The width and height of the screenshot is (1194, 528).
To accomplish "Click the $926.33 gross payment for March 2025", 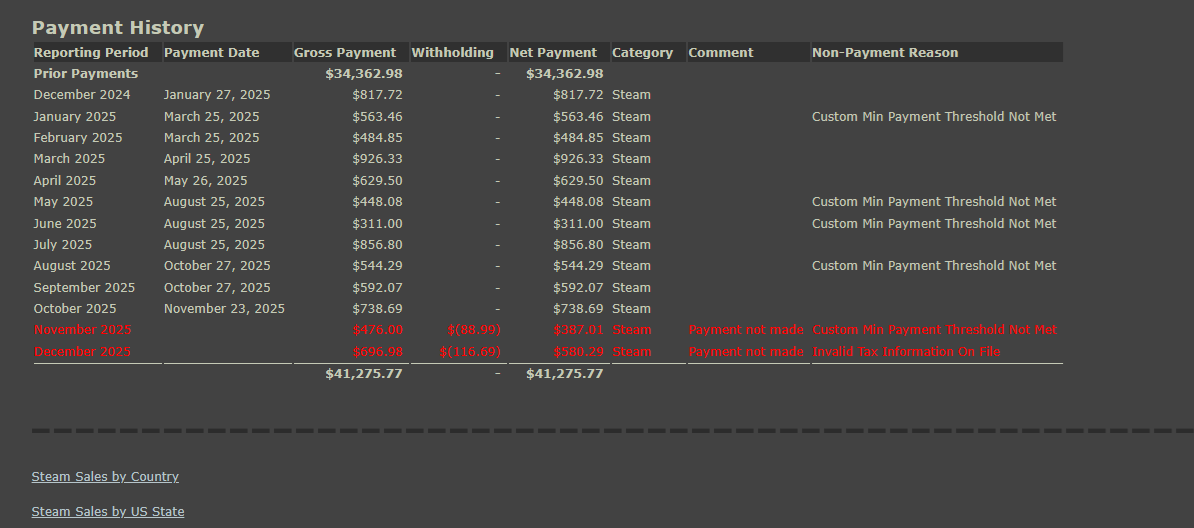I will [378, 158].
